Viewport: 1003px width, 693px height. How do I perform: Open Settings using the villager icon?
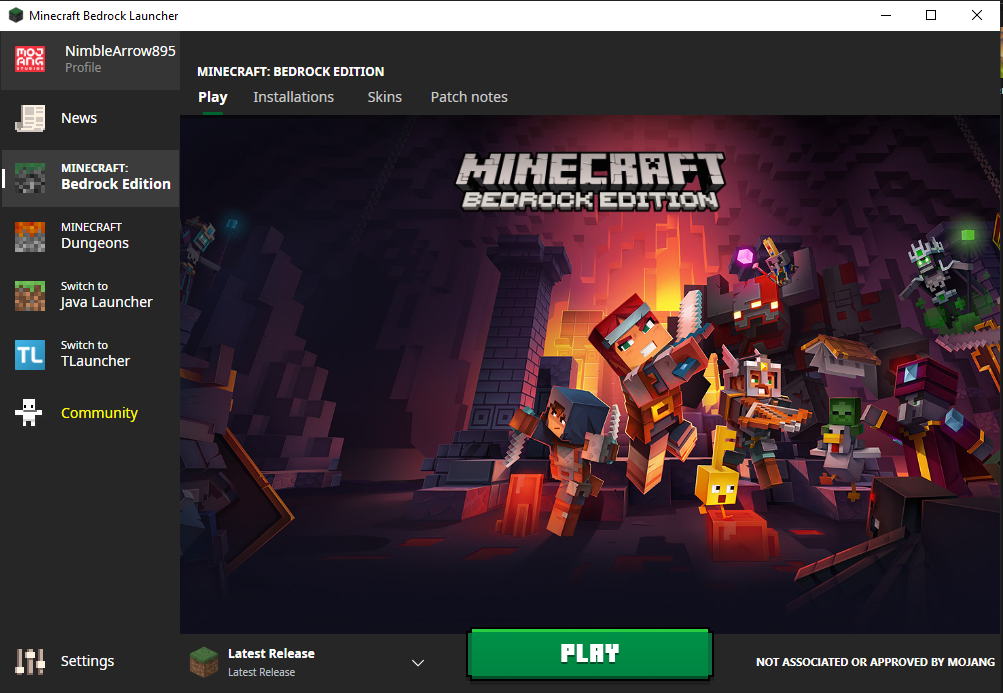coord(29,661)
